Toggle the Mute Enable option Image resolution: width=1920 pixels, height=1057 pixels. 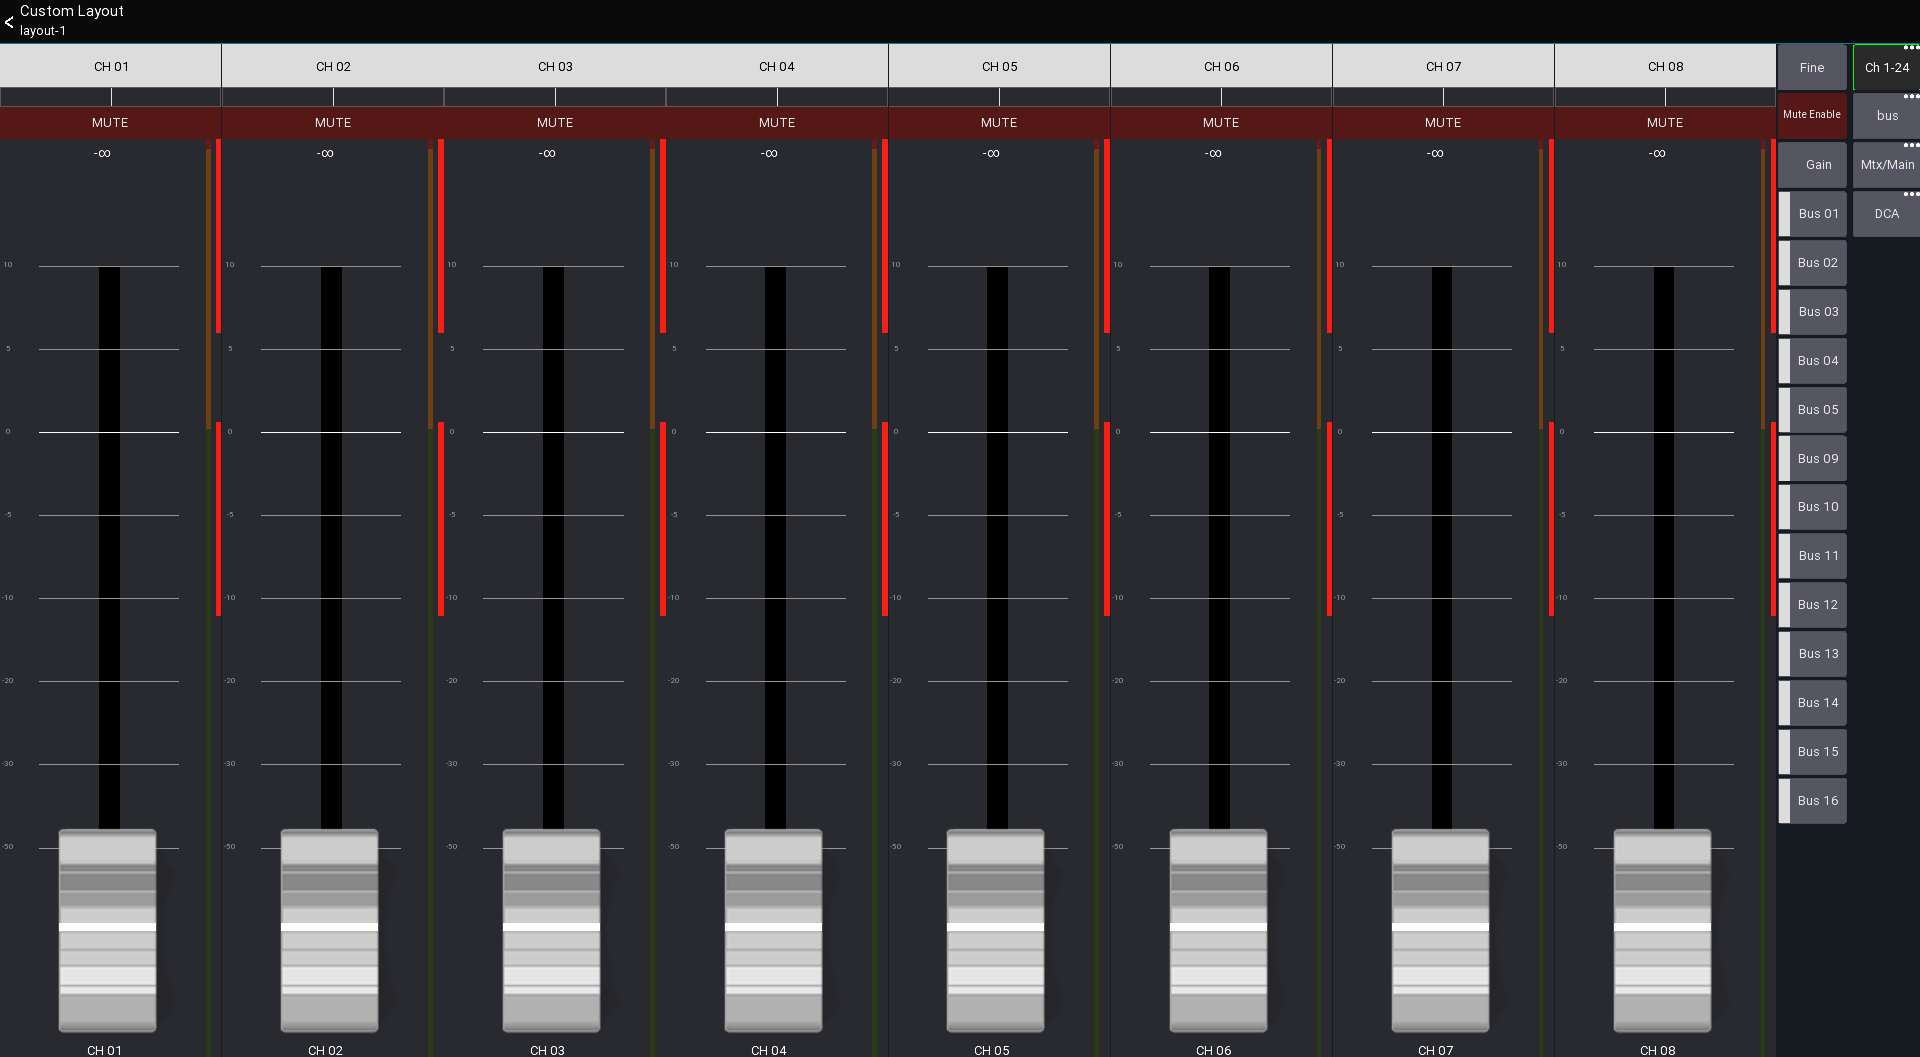pos(1811,115)
